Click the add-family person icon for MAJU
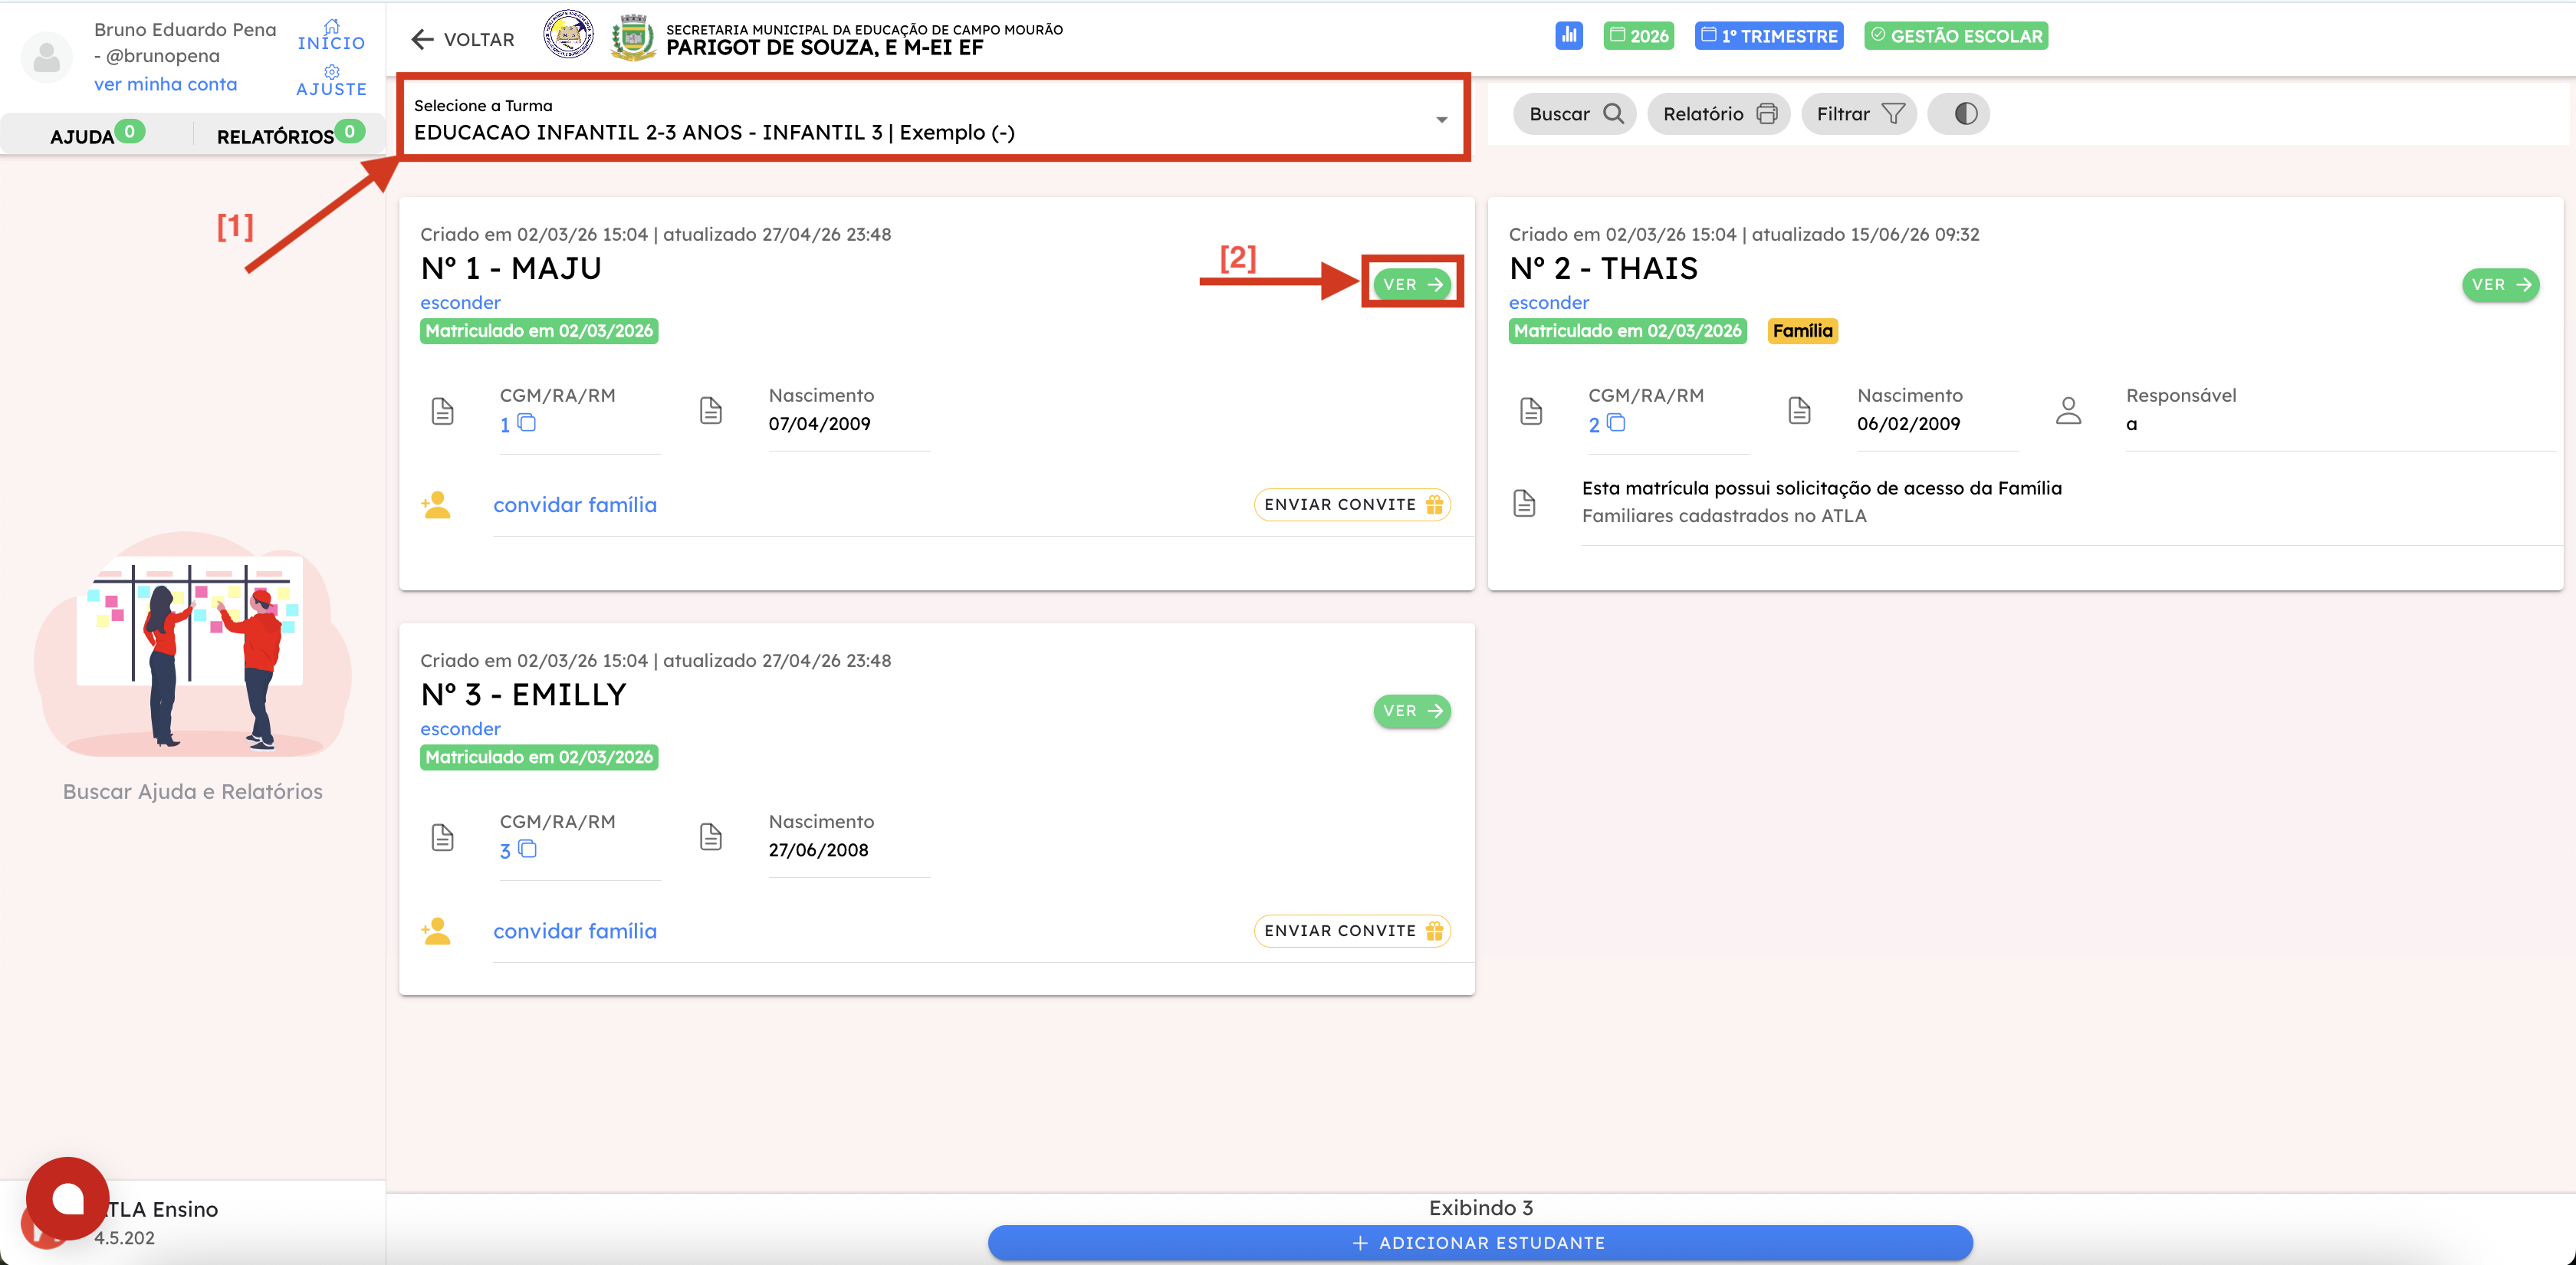Image resolution: width=2576 pixels, height=1265 pixels. (436, 505)
